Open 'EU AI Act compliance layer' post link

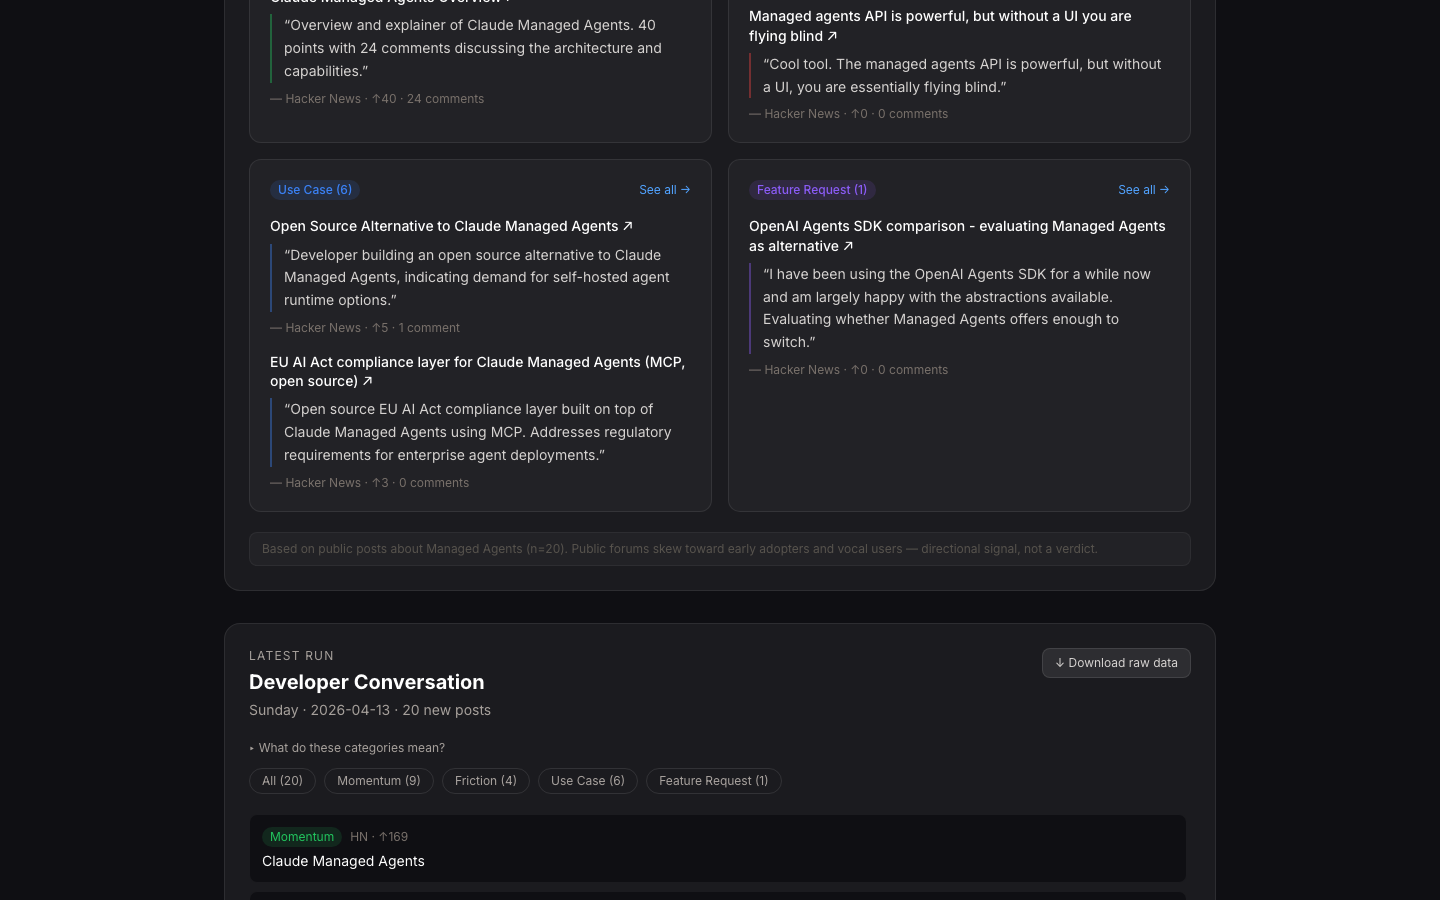tap(478, 371)
